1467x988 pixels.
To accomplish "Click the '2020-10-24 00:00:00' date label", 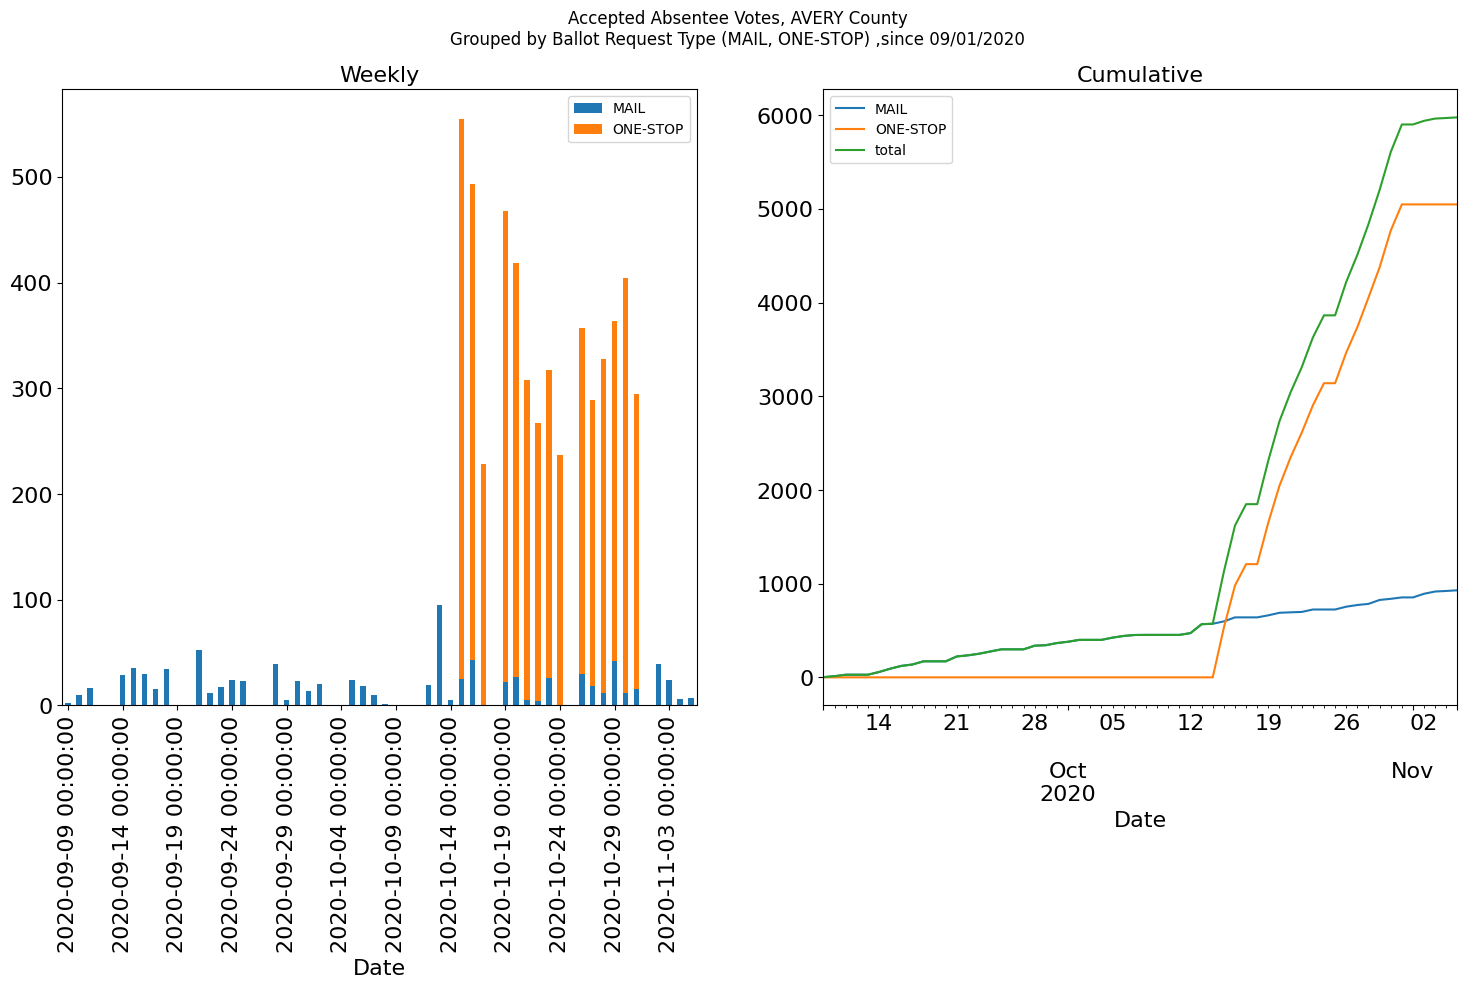I will pyautogui.click(x=559, y=833).
